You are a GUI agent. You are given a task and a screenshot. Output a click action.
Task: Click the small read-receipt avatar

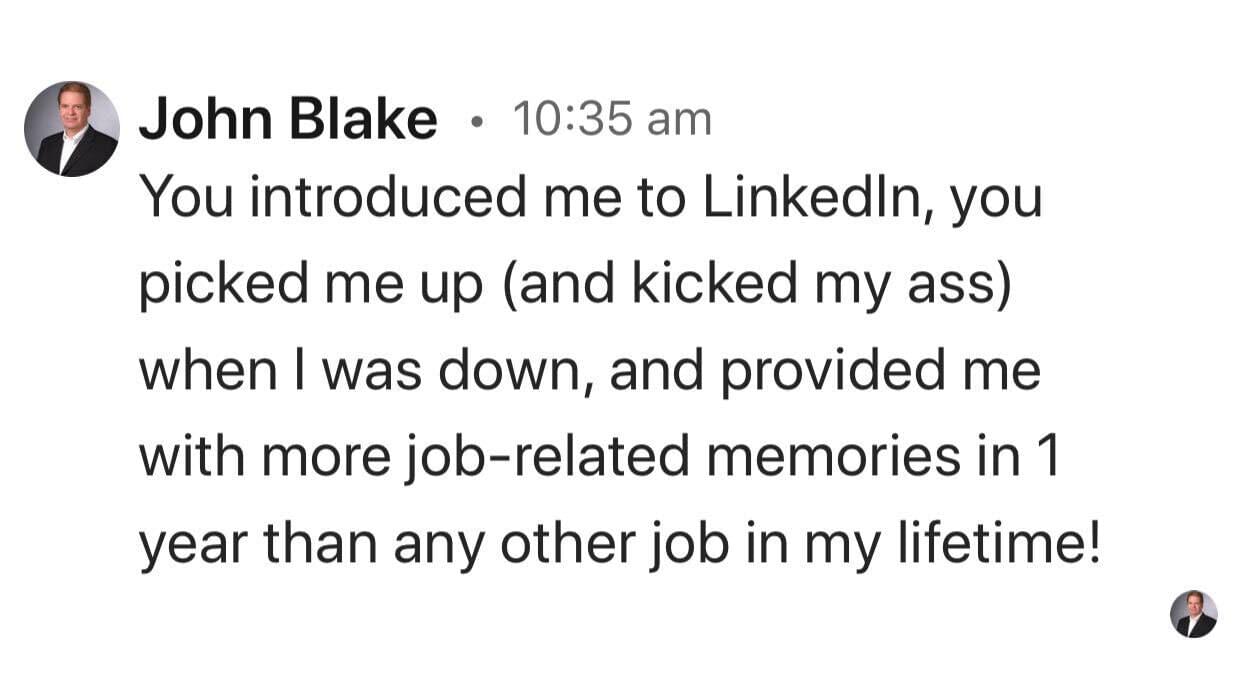point(1193,613)
